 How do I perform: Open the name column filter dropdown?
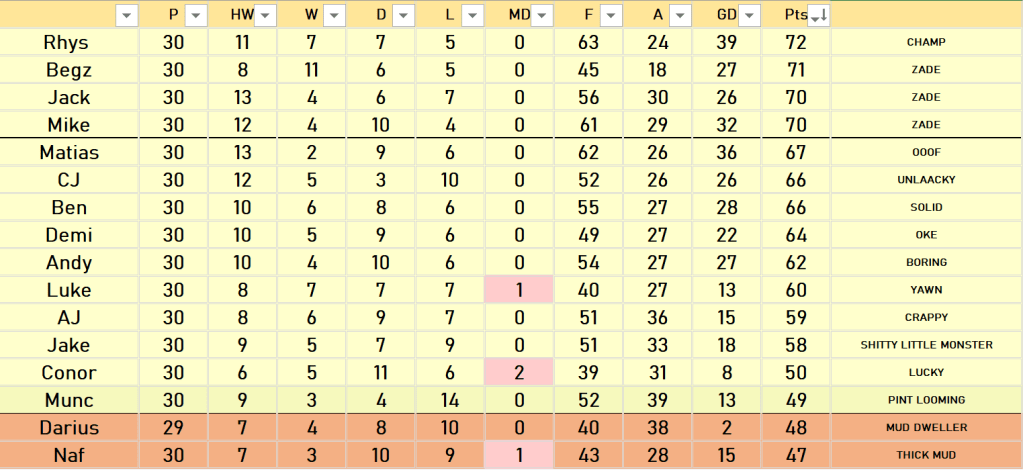coord(127,15)
